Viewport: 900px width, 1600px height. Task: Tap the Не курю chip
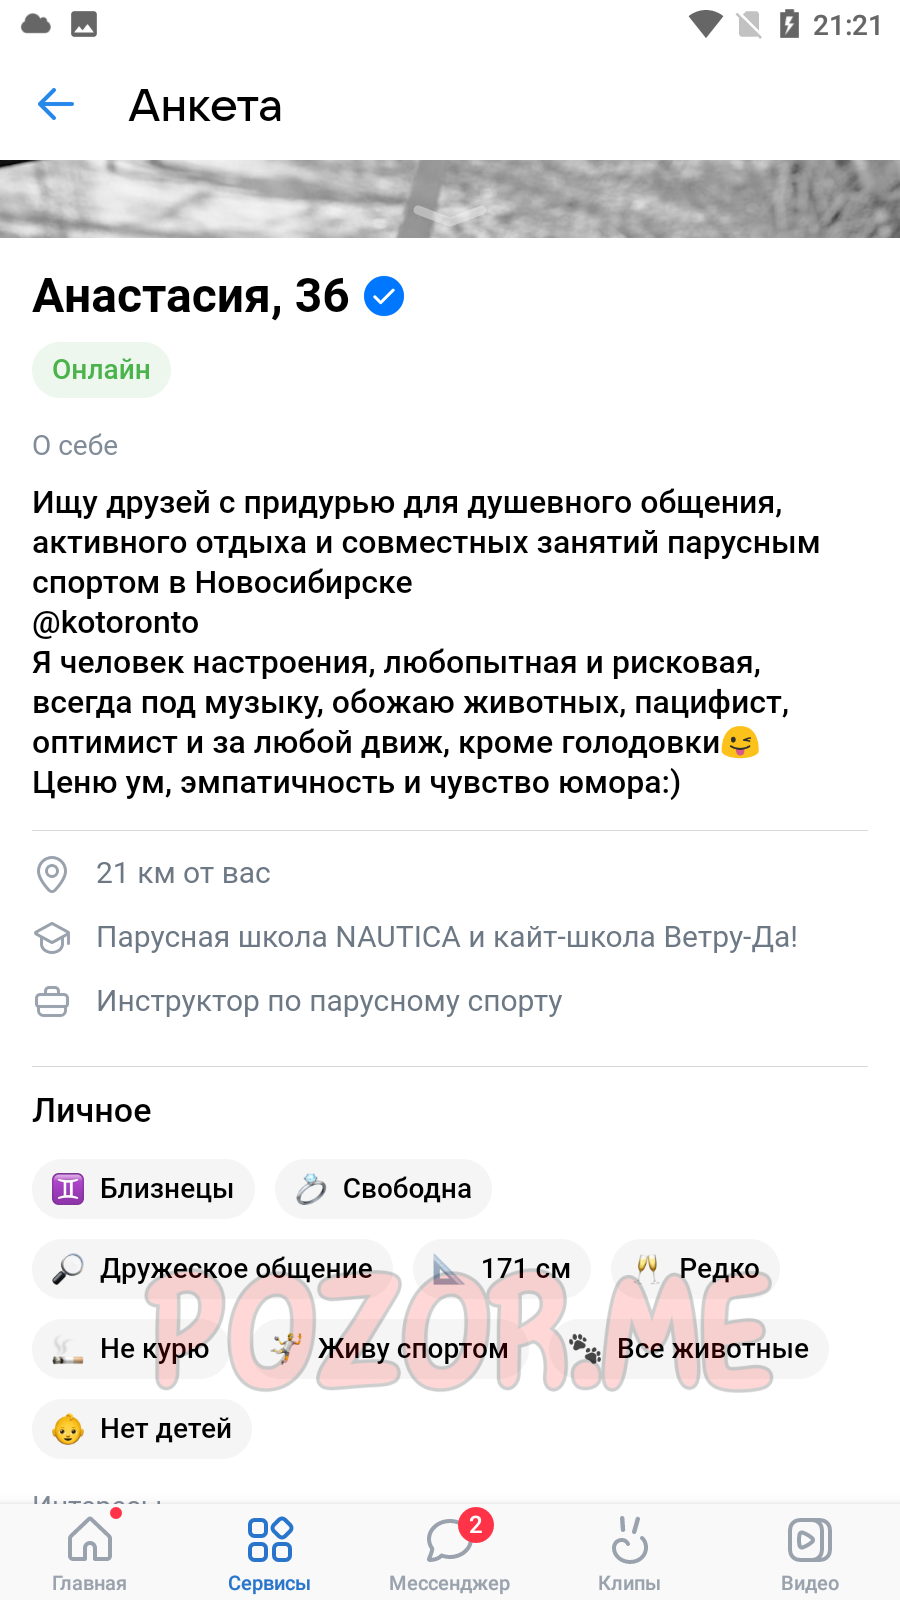[x=131, y=1349]
